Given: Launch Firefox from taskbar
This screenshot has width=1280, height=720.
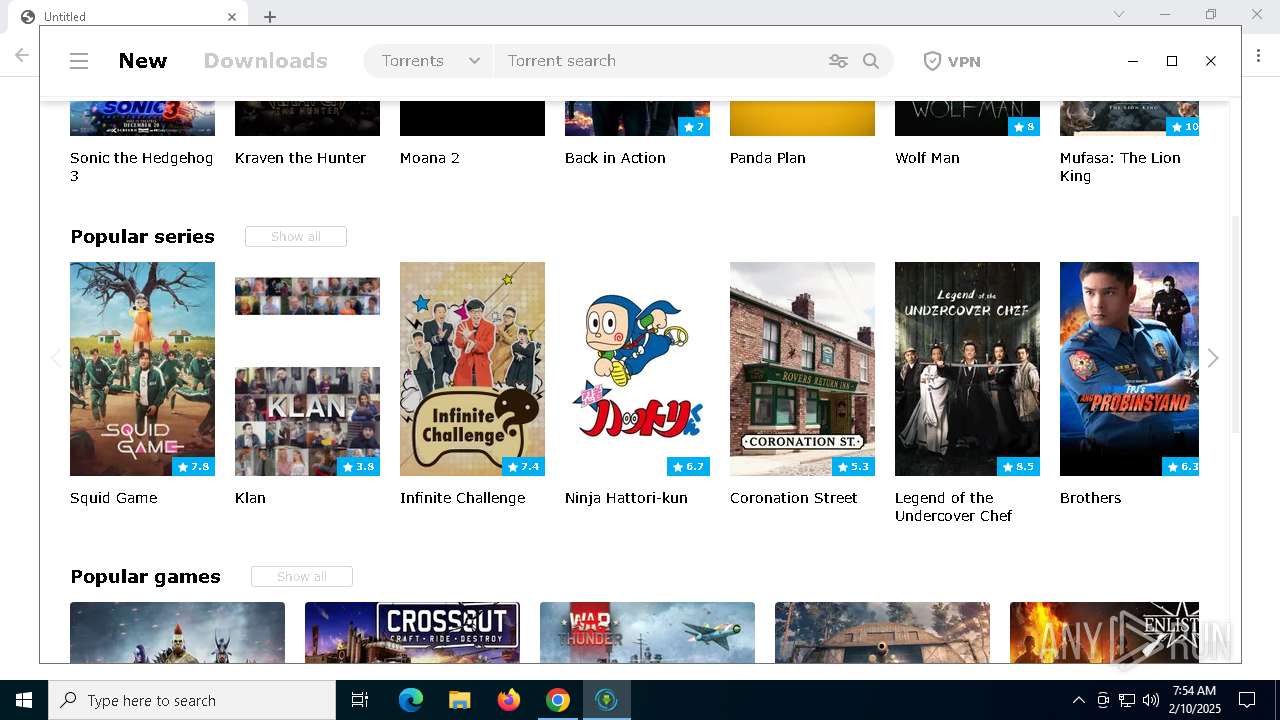Looking at the screenshot, I should pyautogui.click(x=509, y=700).
